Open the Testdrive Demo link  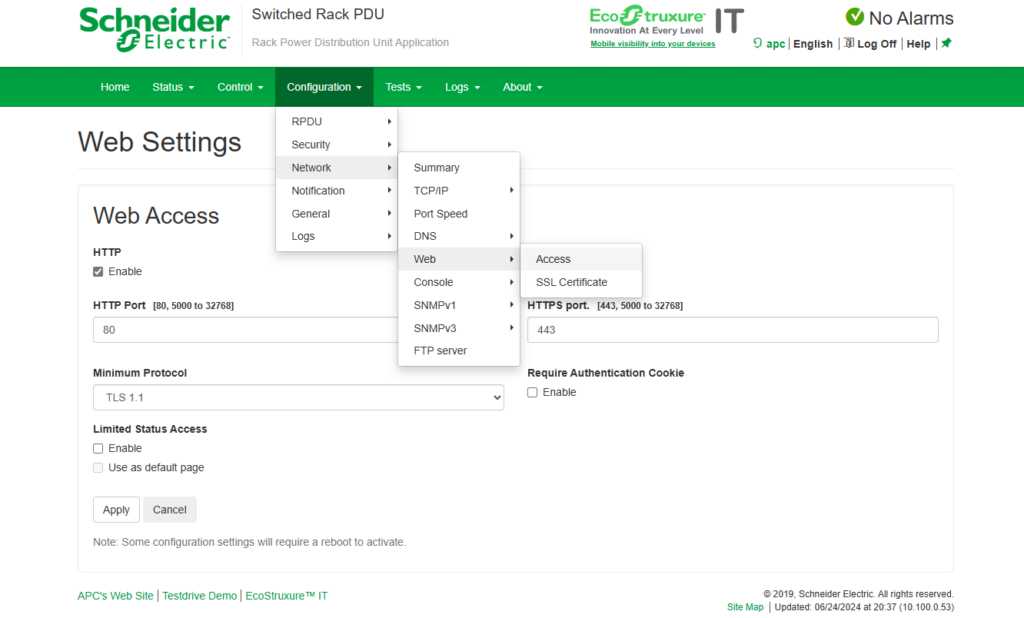click(199, 595)
